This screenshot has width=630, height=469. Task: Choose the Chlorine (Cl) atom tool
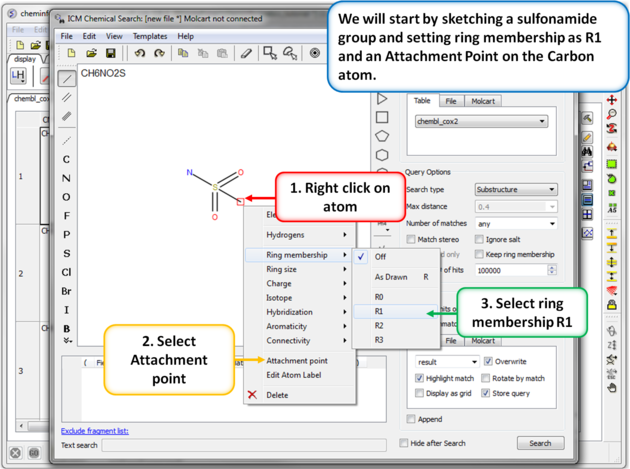click(67, 272)
